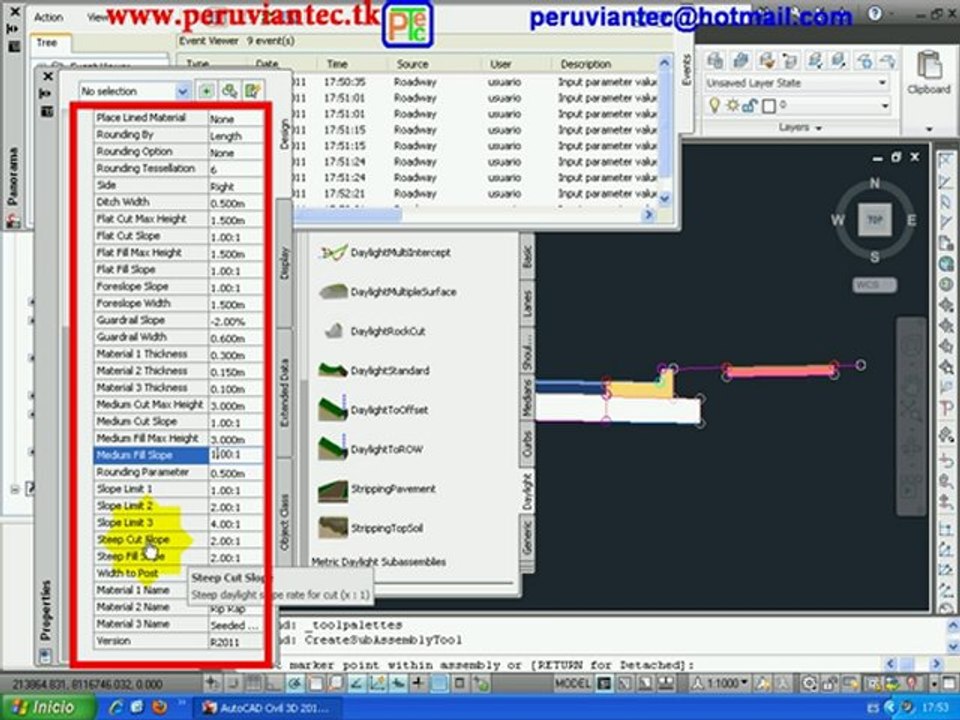The height and width of the screenshot is (720, 960).
Task: Select the DaylightMultiIntercept subassembly icon
Action: [334, 252]
